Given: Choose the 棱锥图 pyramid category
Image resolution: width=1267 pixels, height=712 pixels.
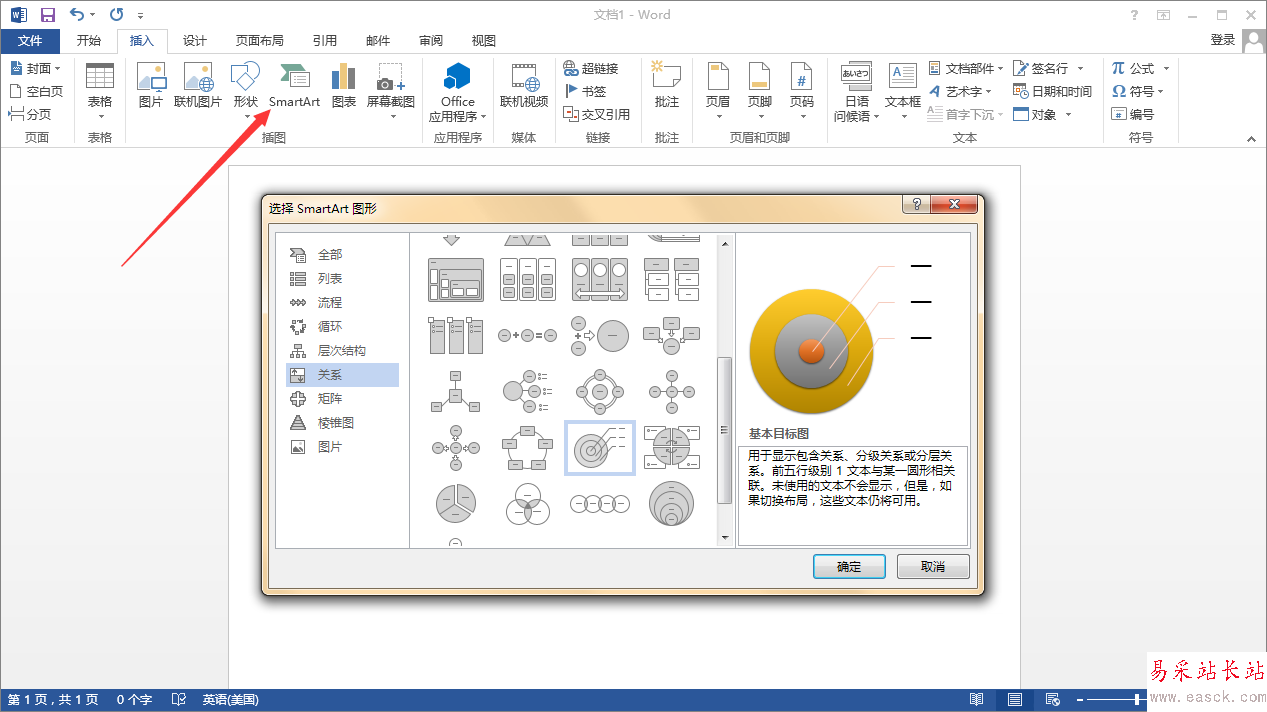Looking at the screenshot, I should [x=342, y=423].
